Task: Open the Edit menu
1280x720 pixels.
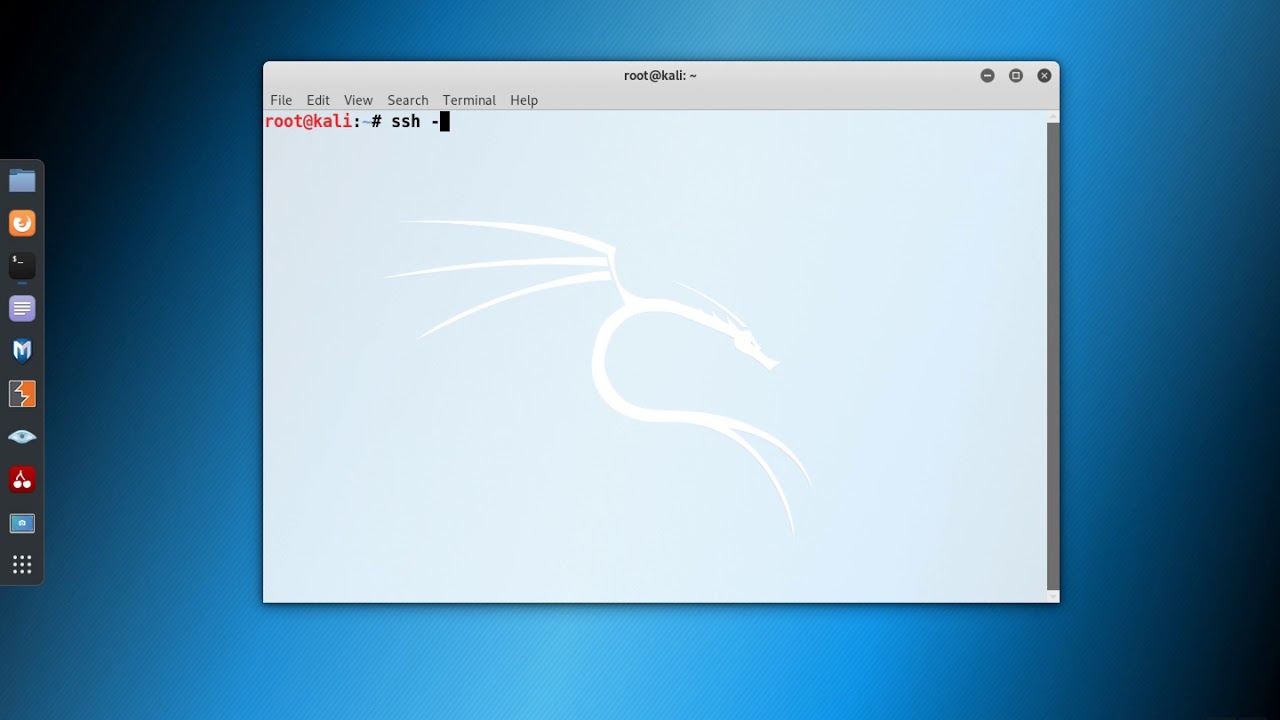Action: [318, 100]
